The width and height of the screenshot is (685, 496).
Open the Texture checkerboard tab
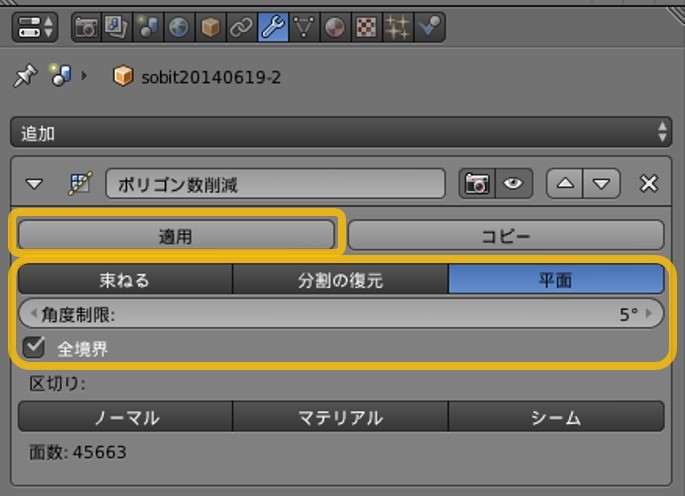pyautogui.click(x=367, y=27)
